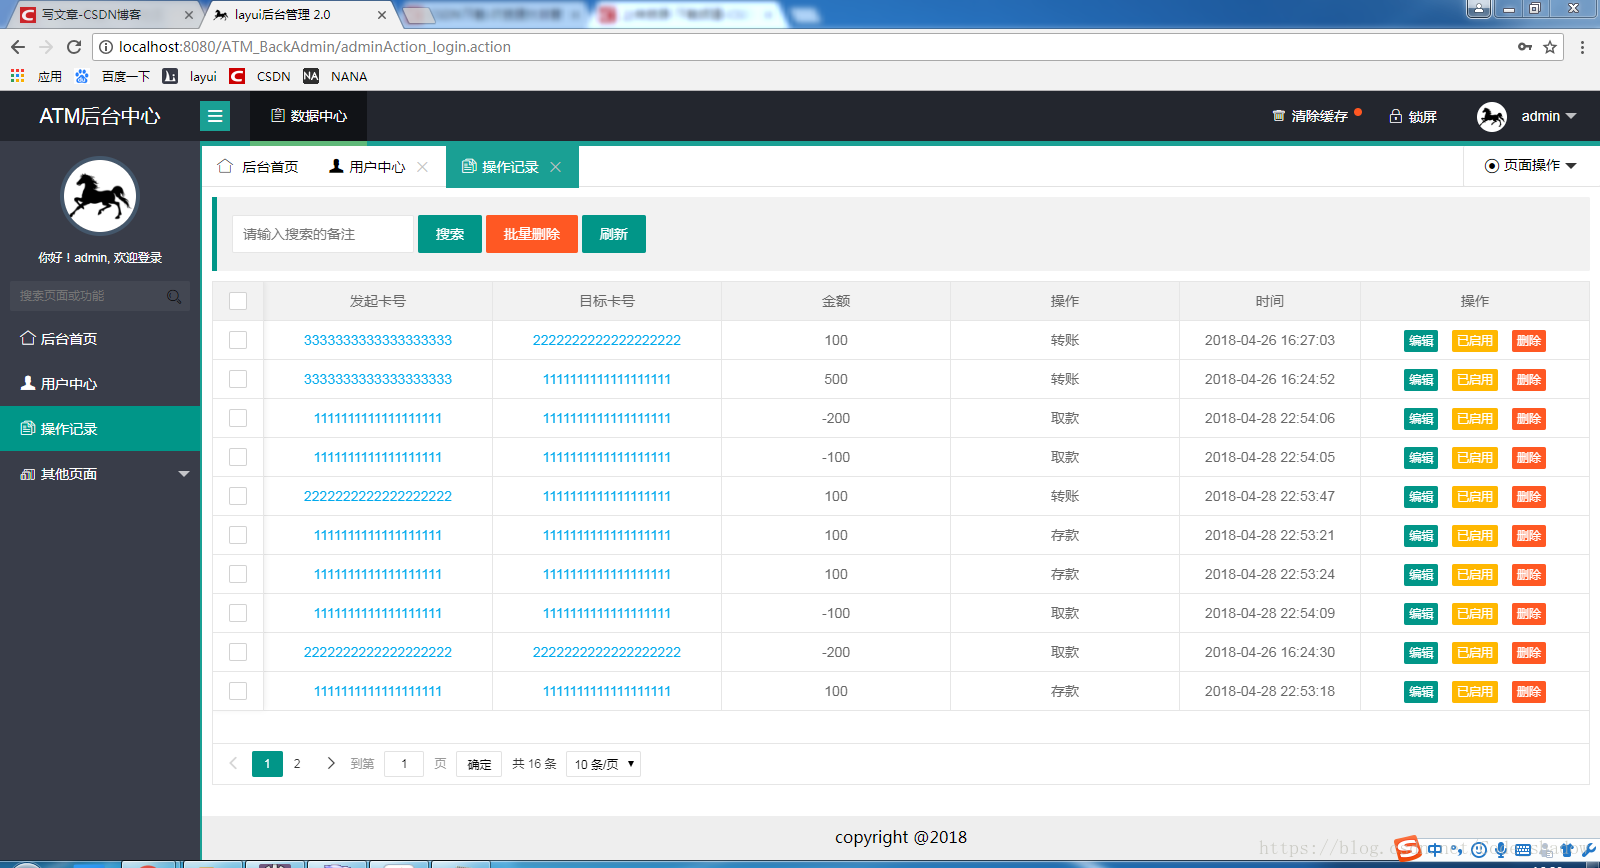Check row dated 2018-04-26 16:27:03
Image resolution: width=1600 pixels, height=868 pixels.
click(238, 340)
